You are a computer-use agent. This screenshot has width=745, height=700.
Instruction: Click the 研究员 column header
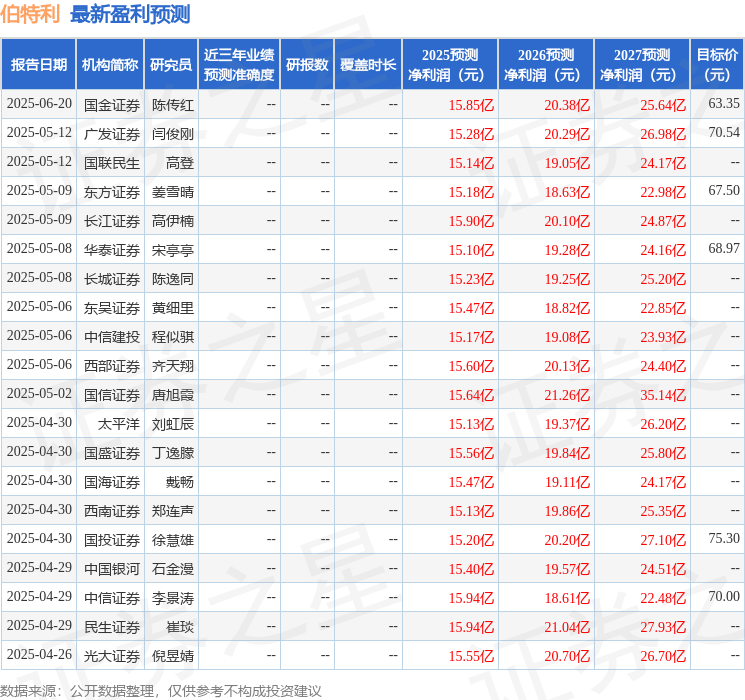click(x=171, y=65)
